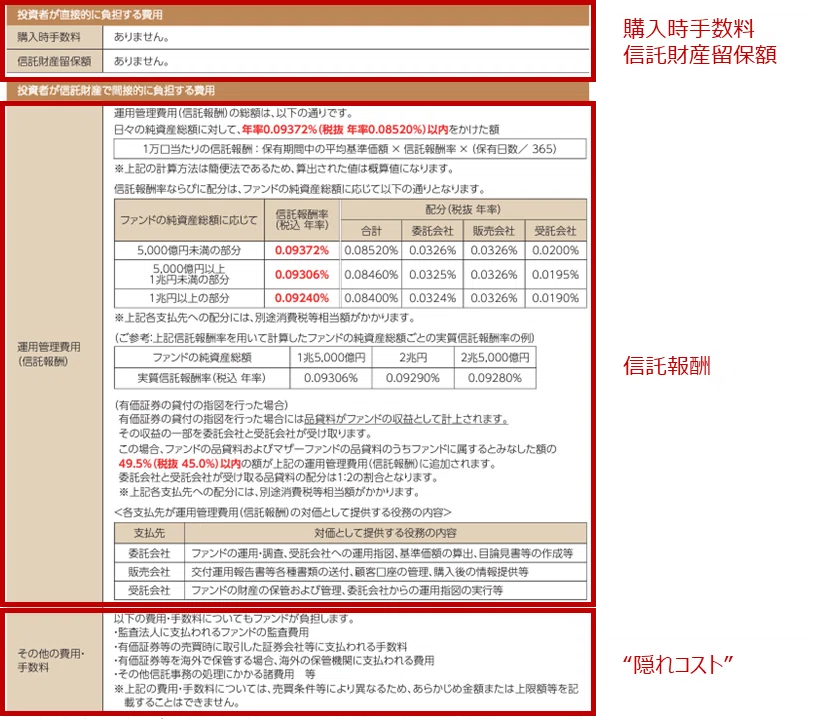The image size is (815, 719).
Task: Select the '0.0324%' 委託会社 cell
Action: 432,298
